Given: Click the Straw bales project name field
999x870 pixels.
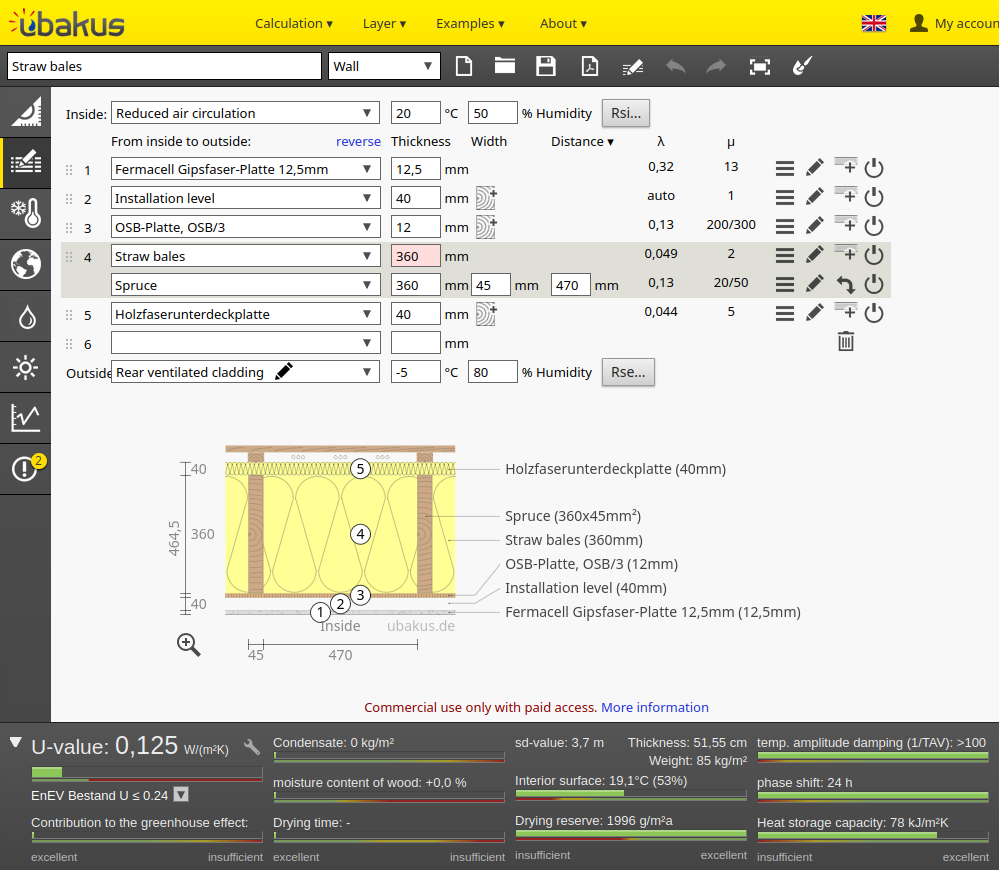Looking at the screenshot, I should point(164,66).
